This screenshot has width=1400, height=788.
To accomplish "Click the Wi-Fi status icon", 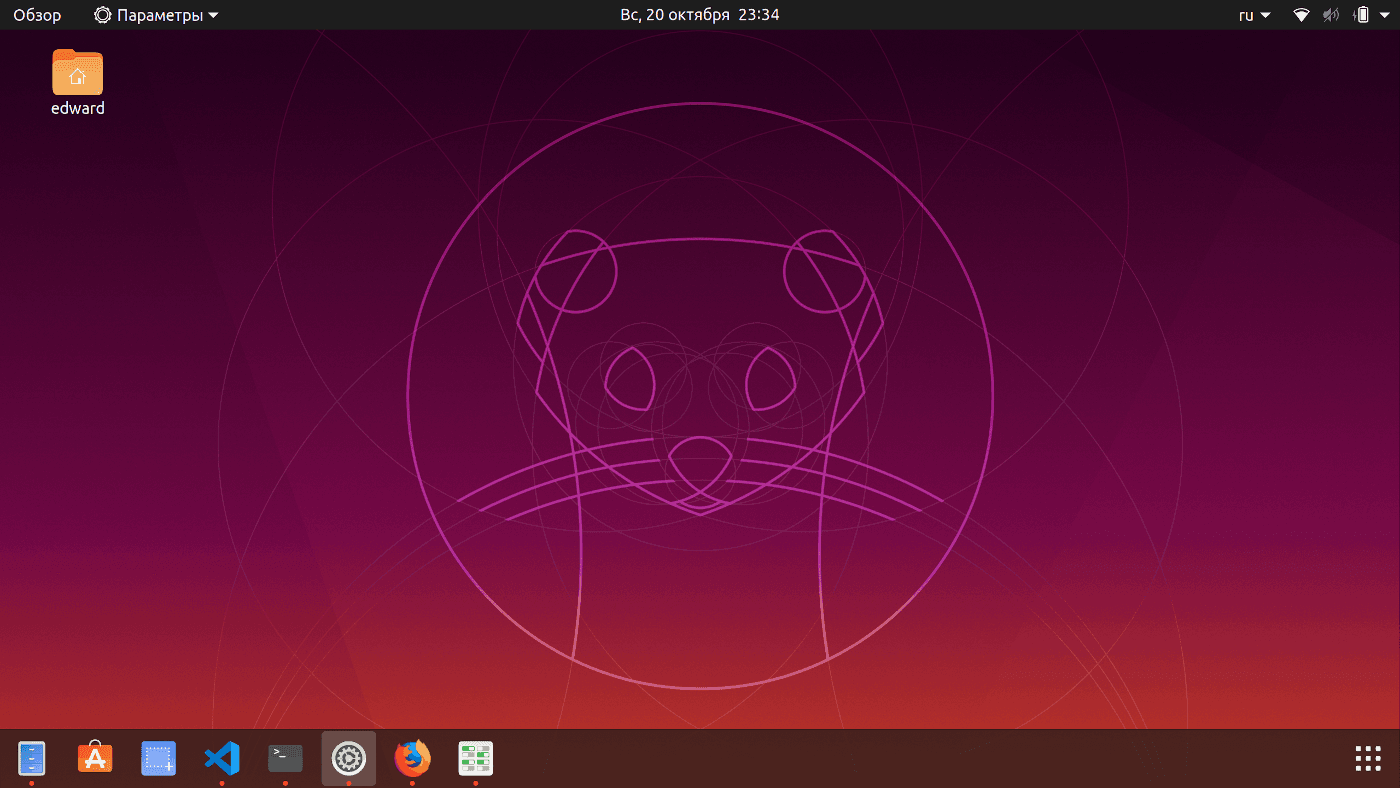I will click(1301, 15).
